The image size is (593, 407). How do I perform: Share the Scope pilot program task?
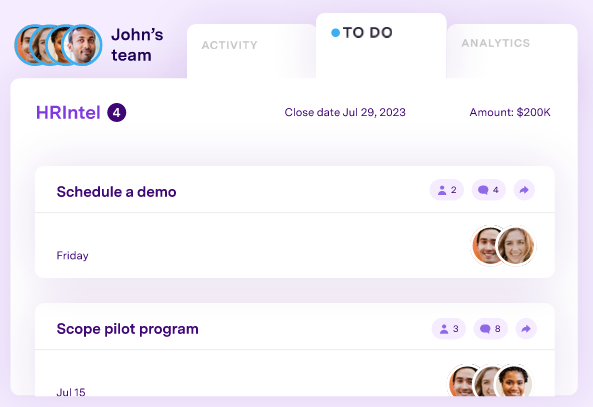click(526, 329)
